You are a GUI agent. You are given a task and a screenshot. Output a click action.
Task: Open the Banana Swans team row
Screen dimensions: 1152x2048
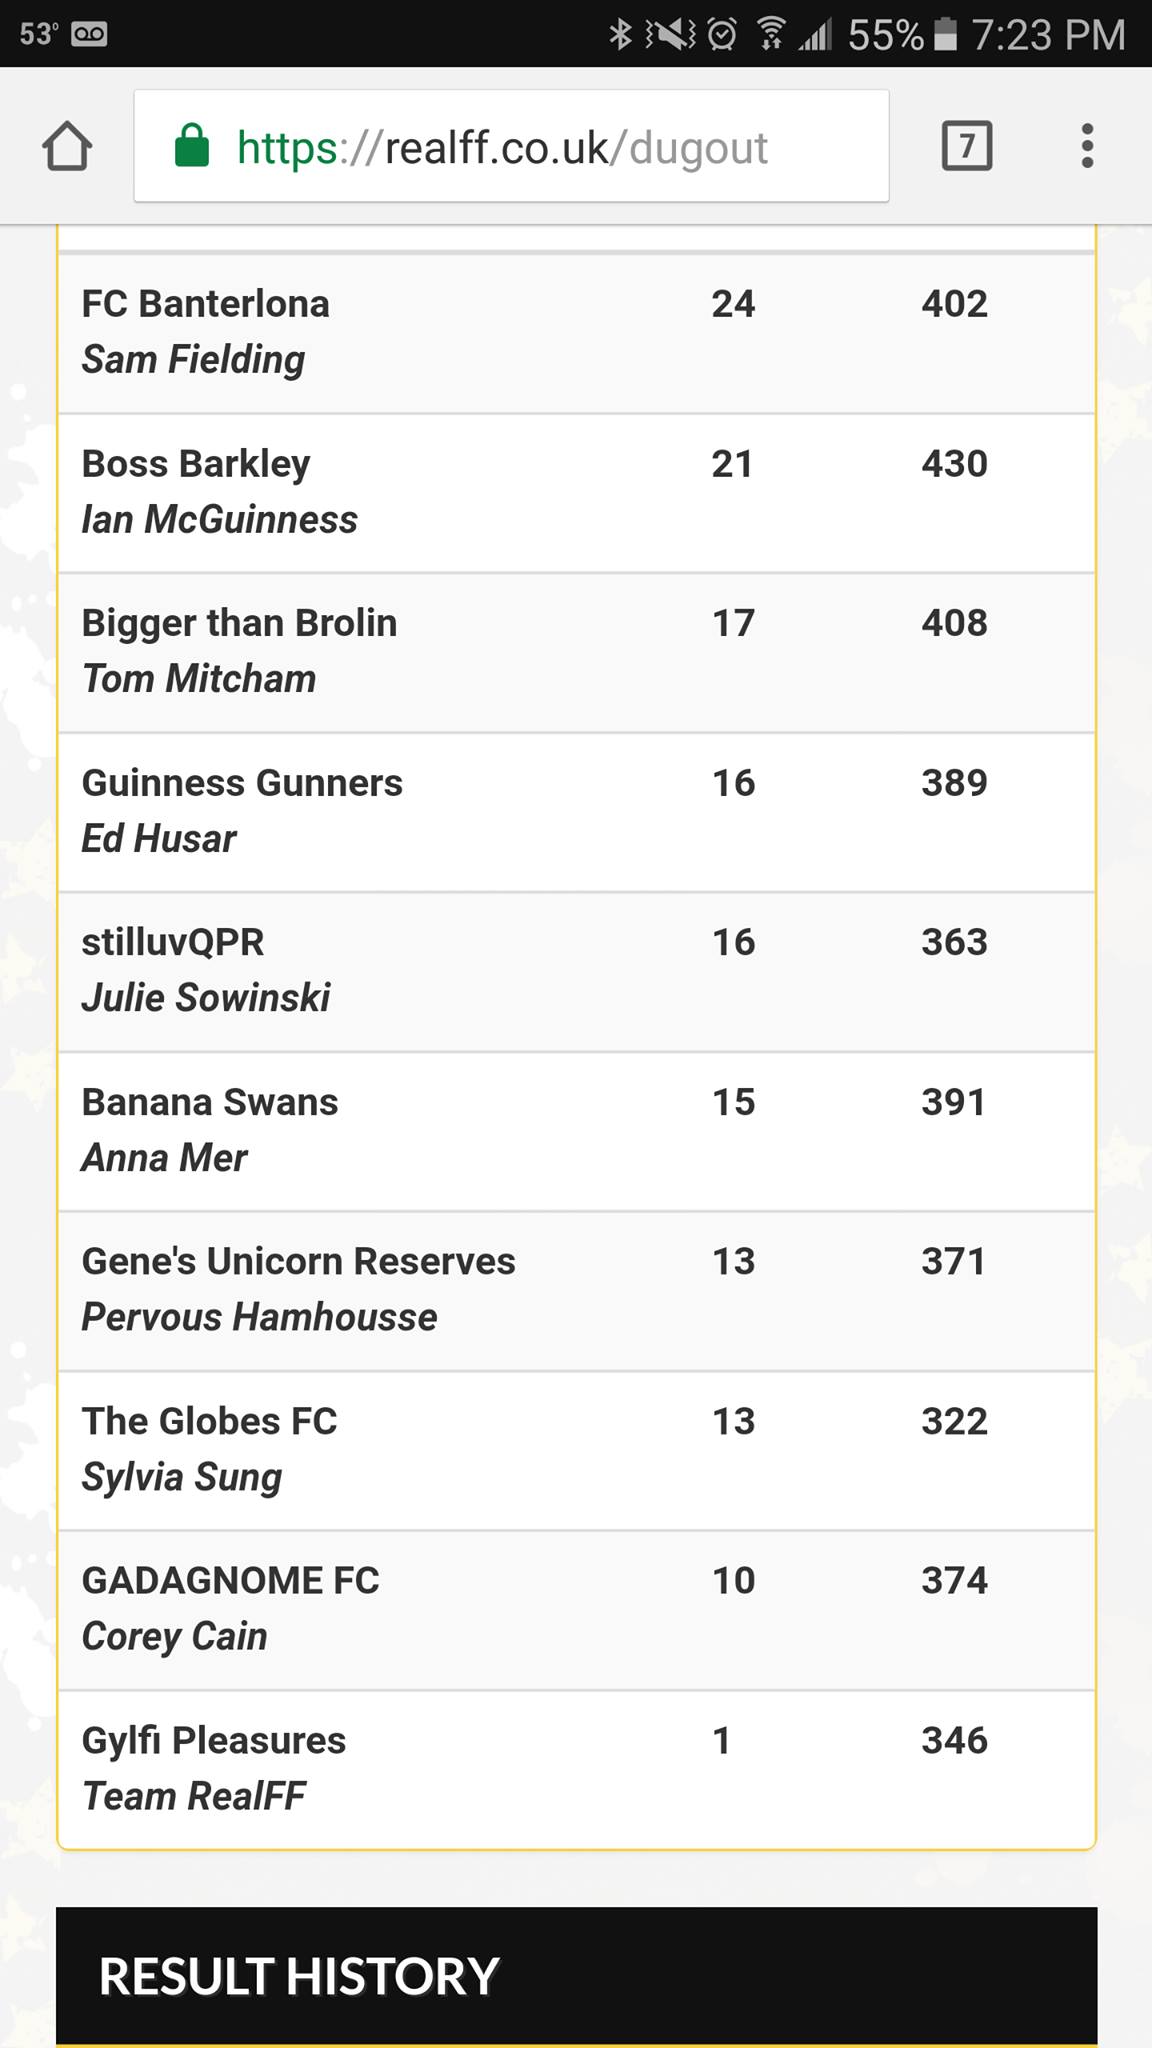pos(577,1131)
